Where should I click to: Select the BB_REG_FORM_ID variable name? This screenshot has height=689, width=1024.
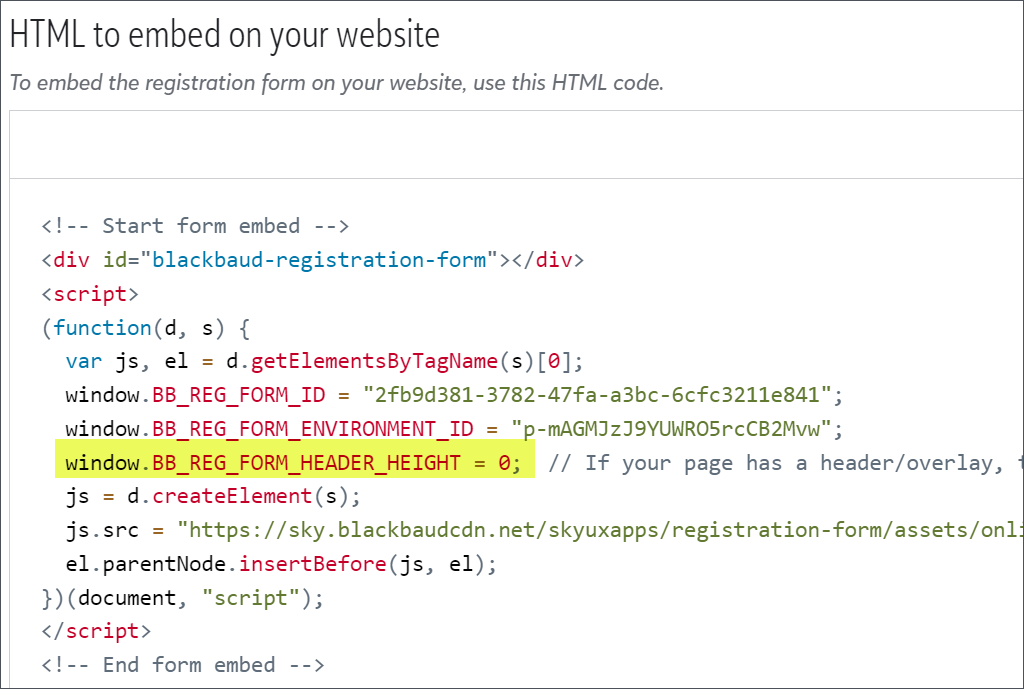238,395
